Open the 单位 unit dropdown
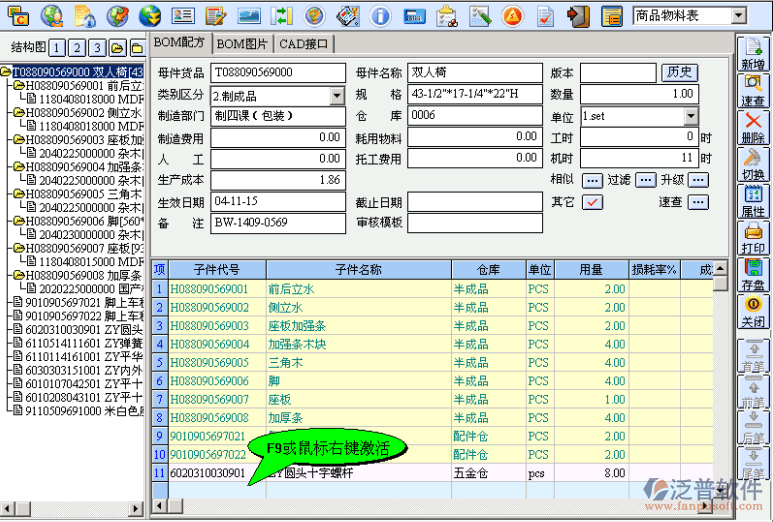 (x=690, y=116)
